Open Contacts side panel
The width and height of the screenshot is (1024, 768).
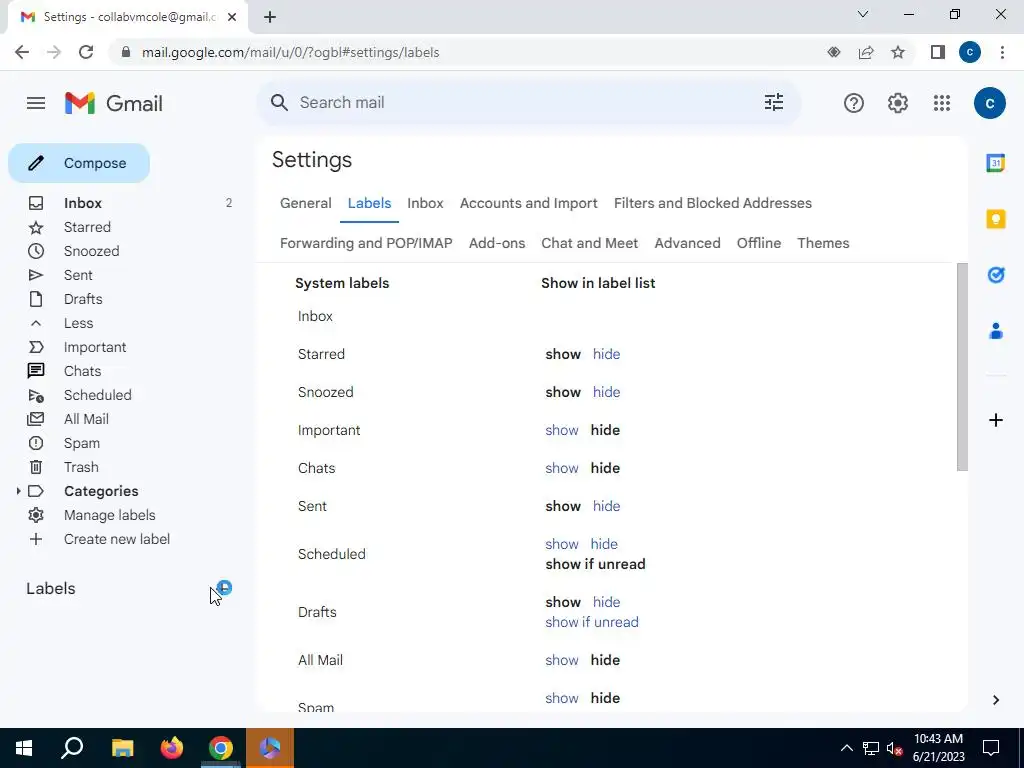point(995,331)
